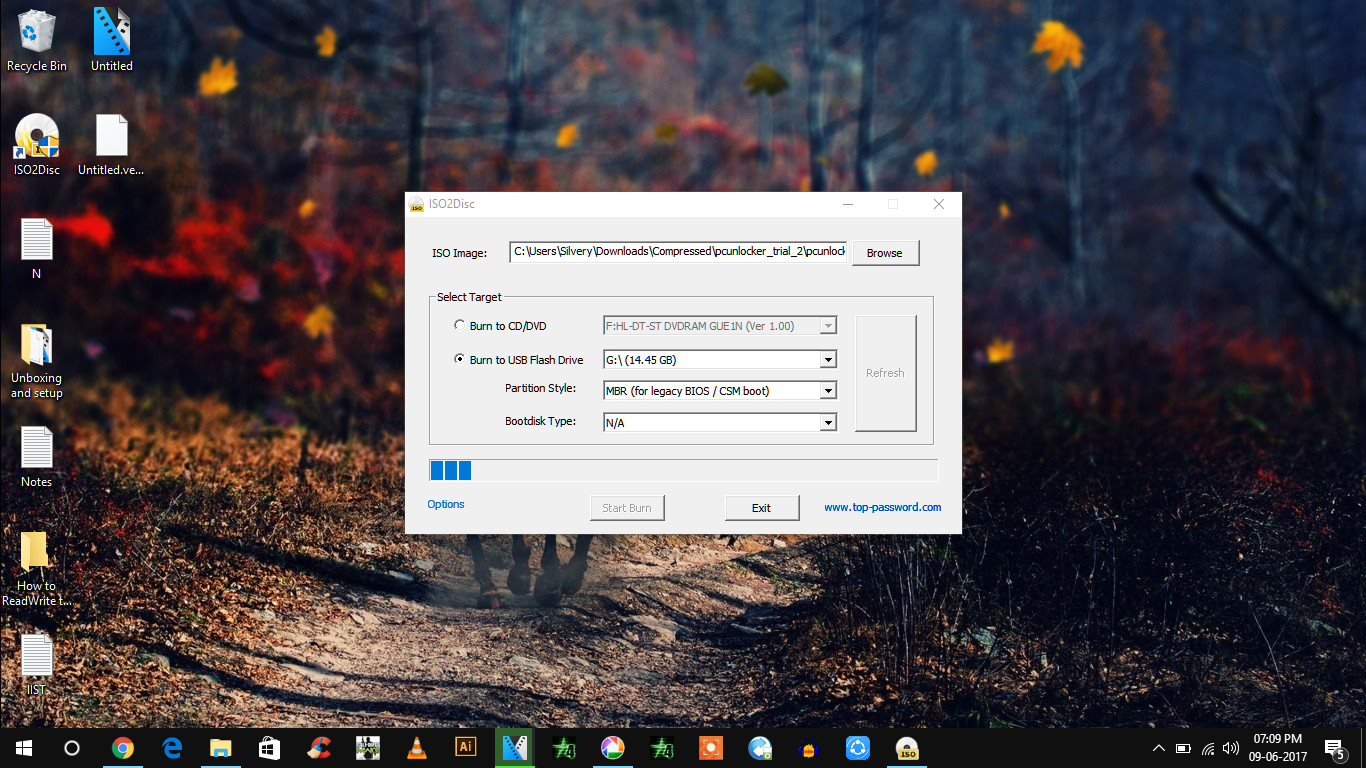Open the Recycle Bin desktop icon
The height and width of the screenshot is (768, 1366).
37,40
